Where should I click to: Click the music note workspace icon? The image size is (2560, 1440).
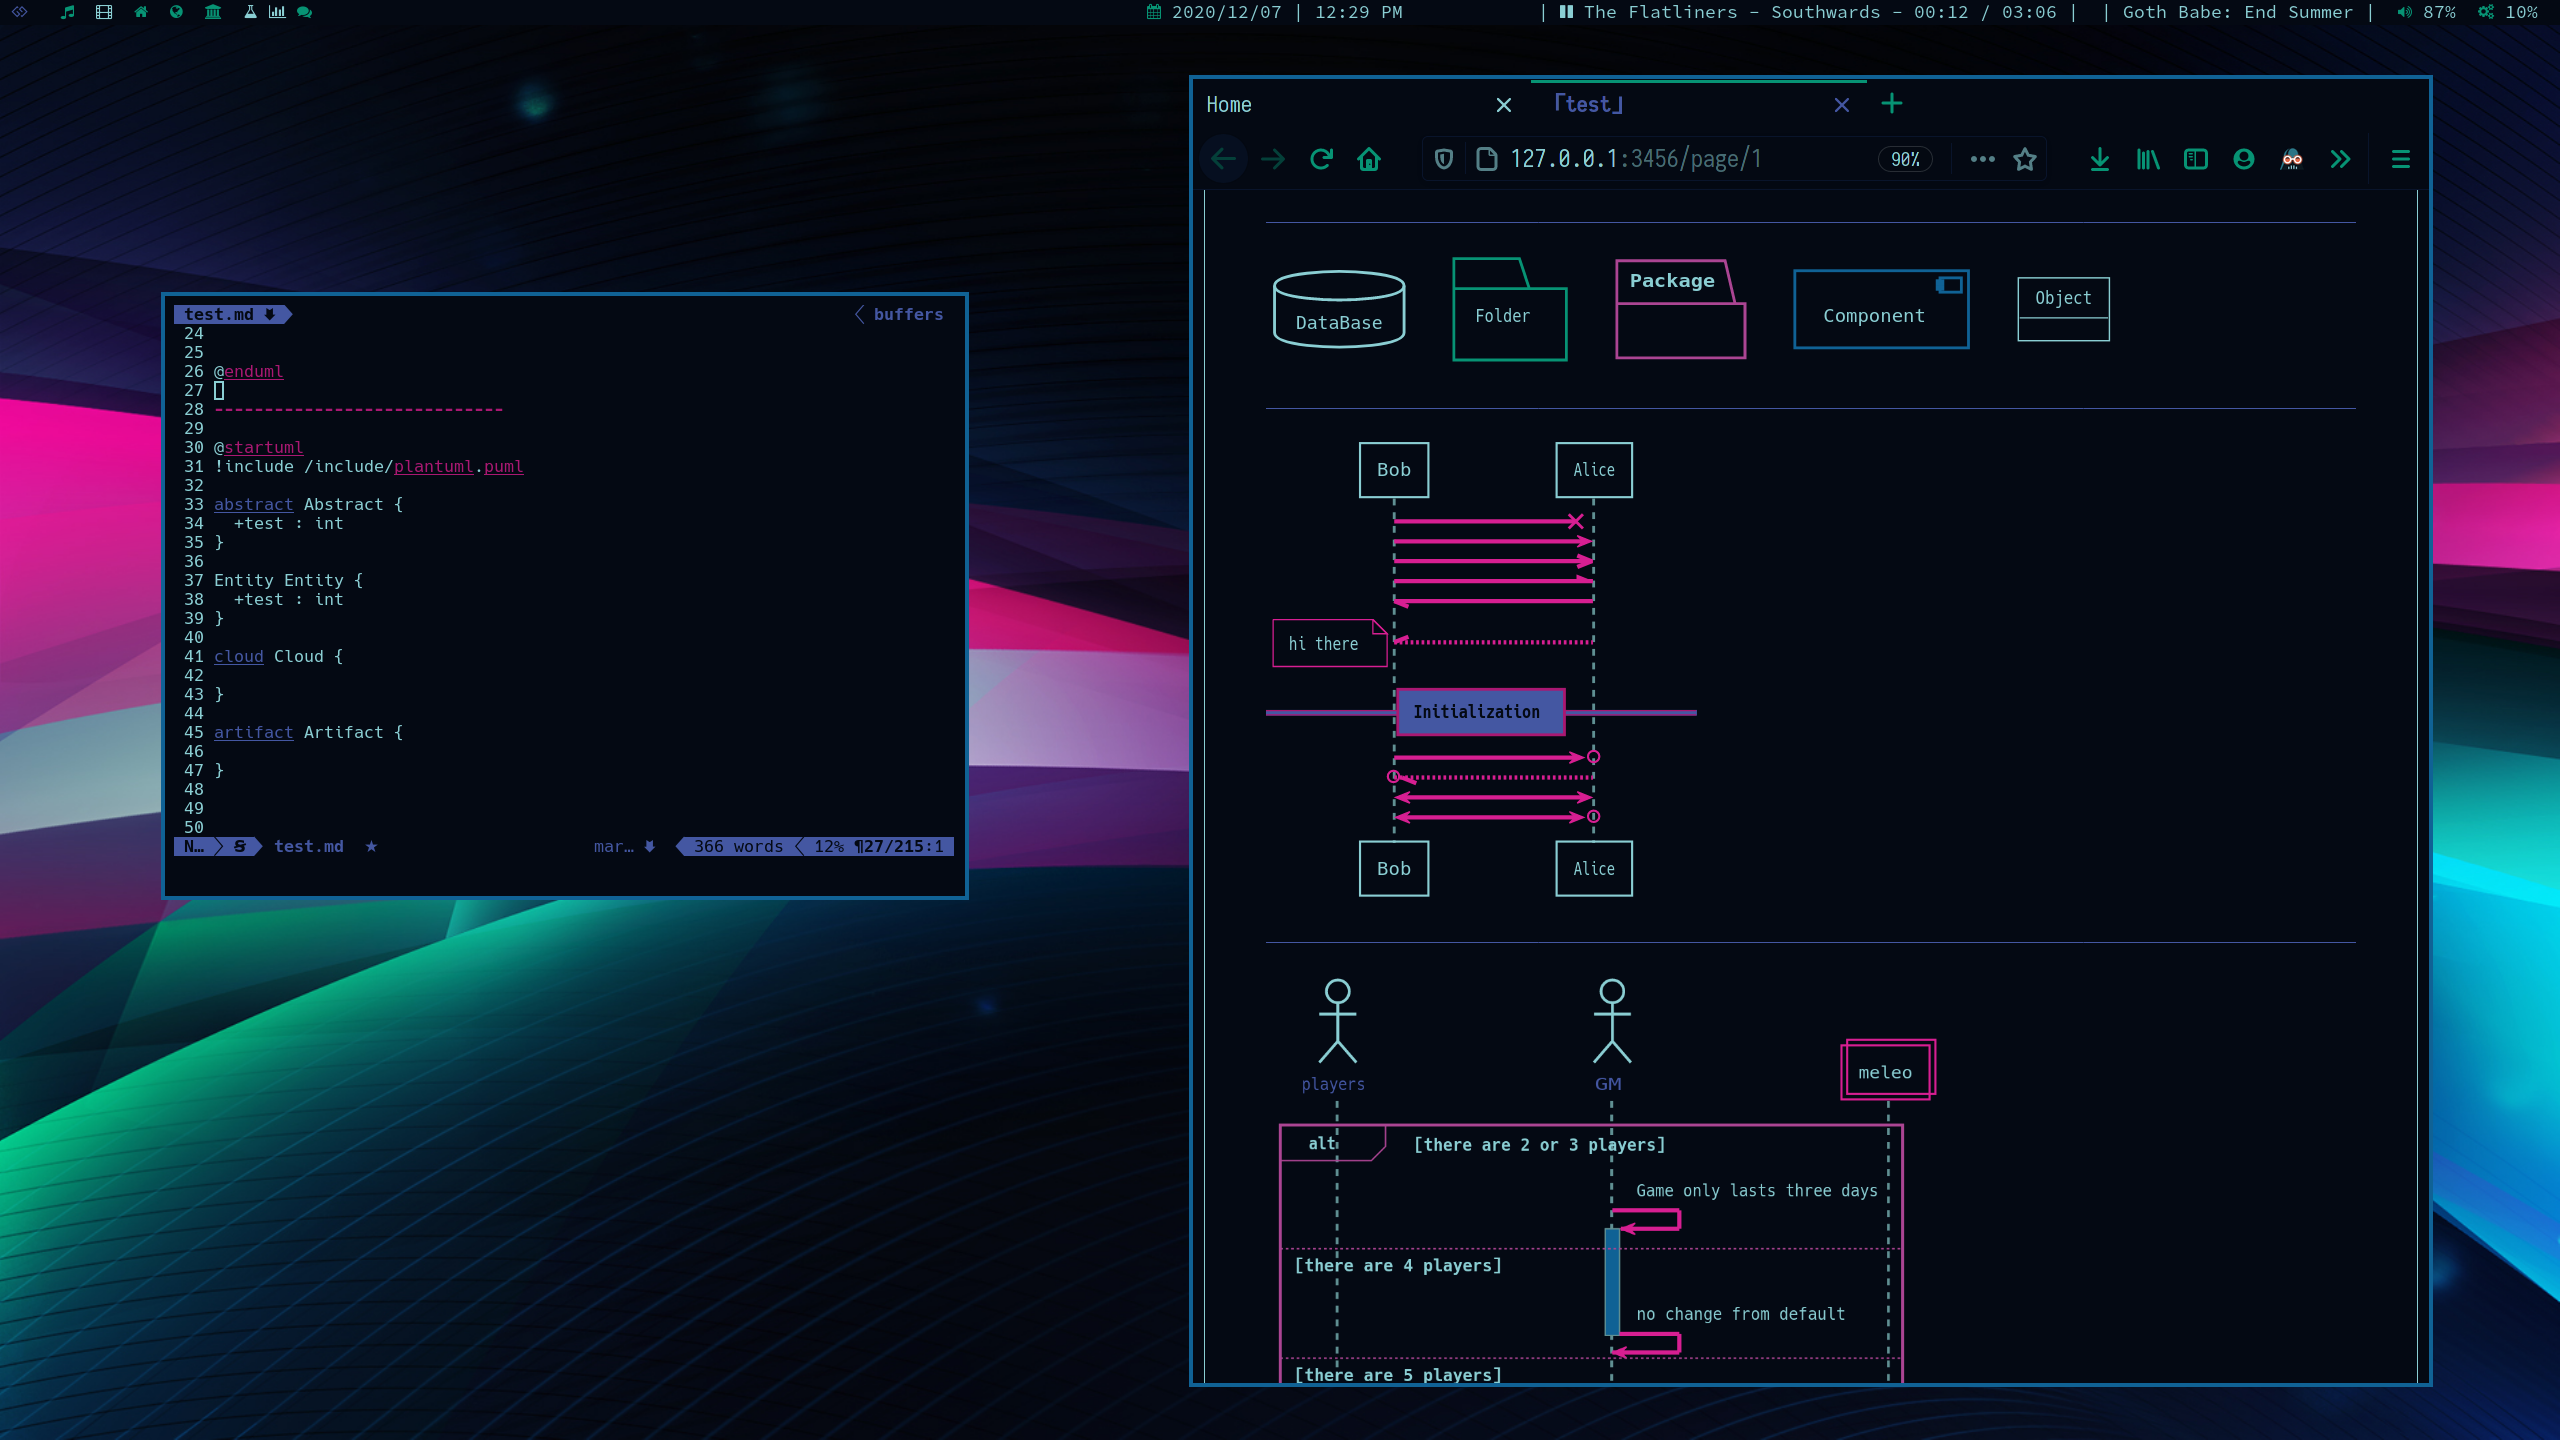(x=68, y=12)
